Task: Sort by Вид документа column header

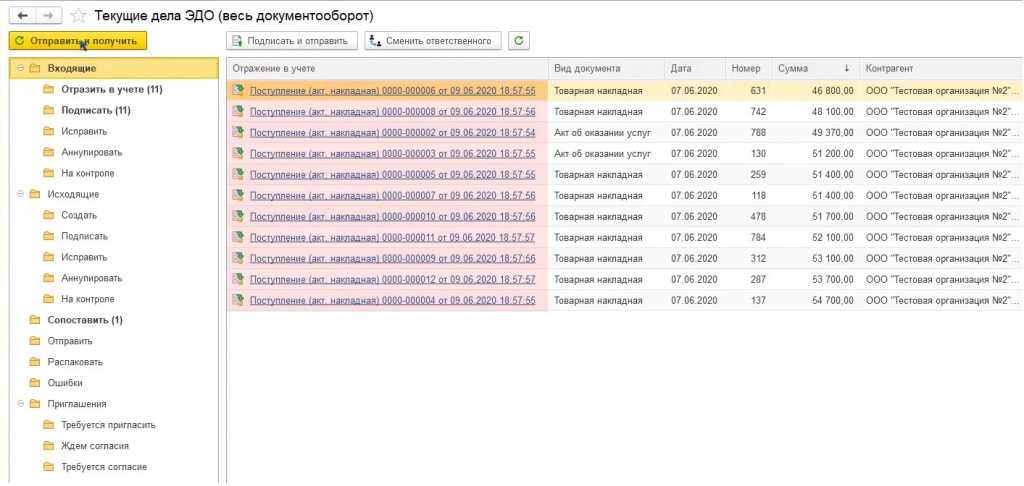Action: pos(607,68)
